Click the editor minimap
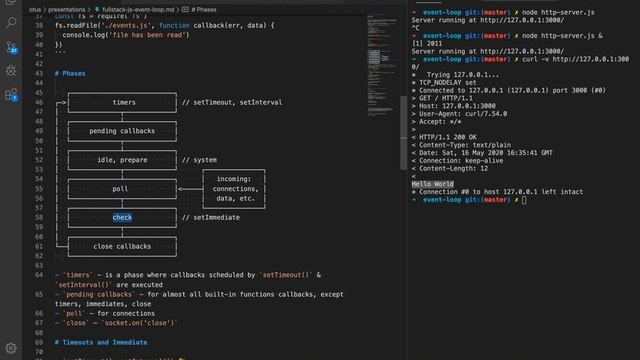Screen dimensions: 640x360 point(382,65)
